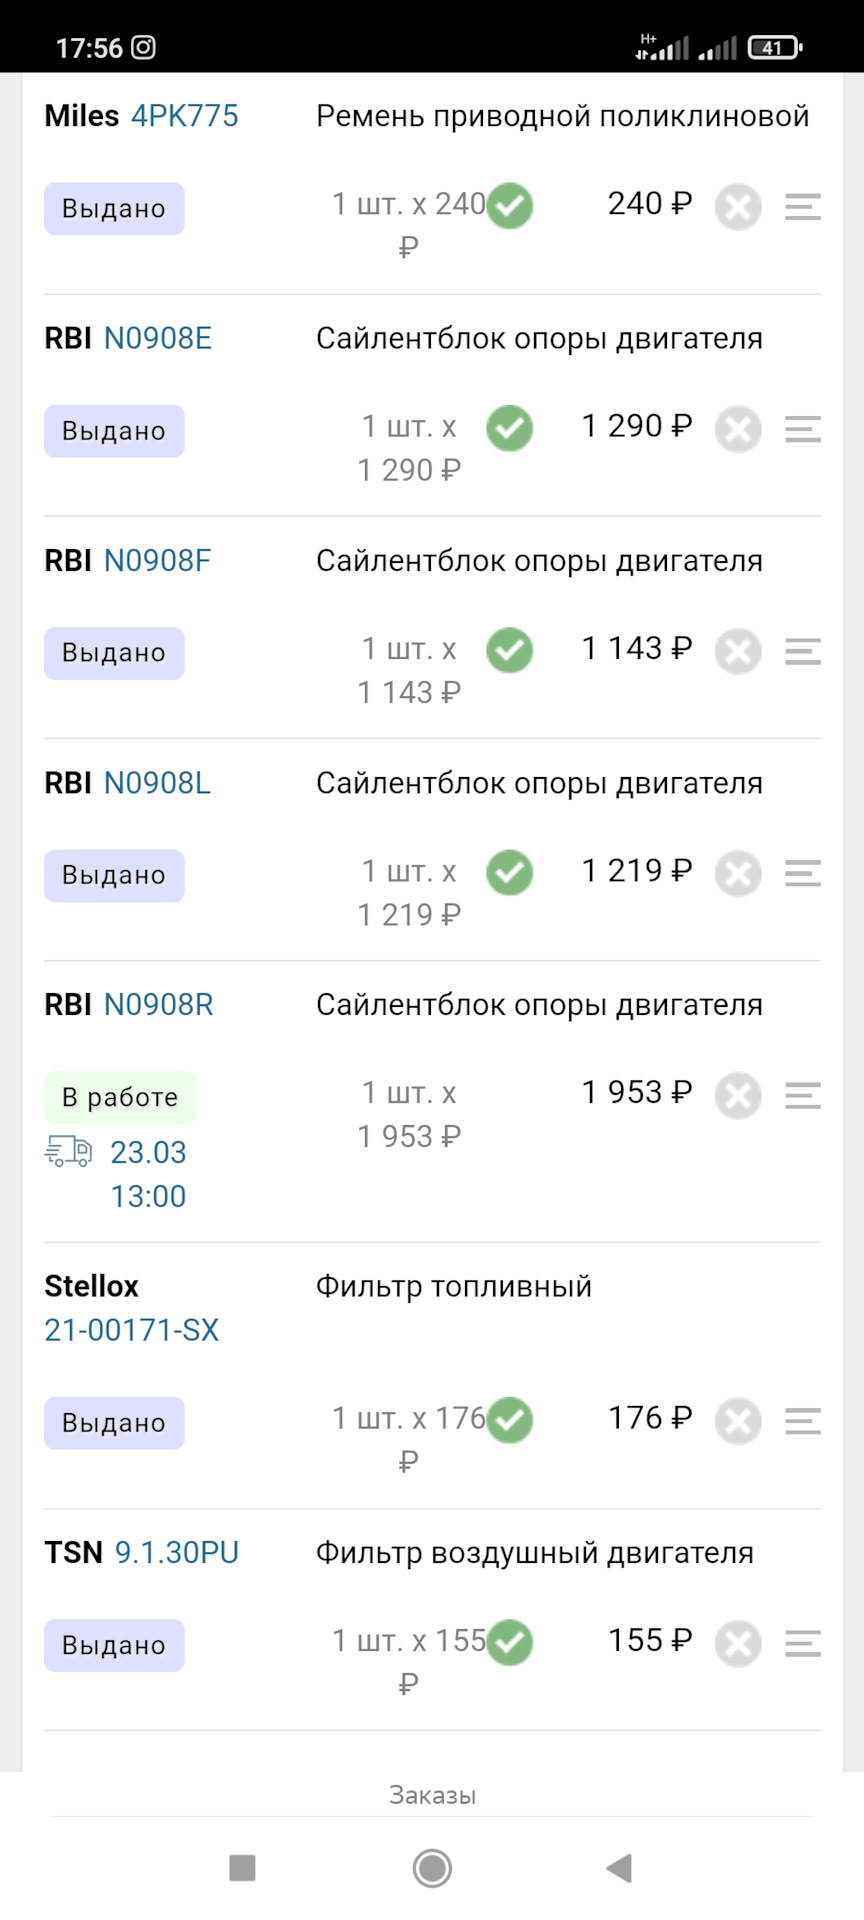The height and width of the screenshot is (1920, 864).
Task: Toggle green checkmark for Miles 4PK775
Action: (x=510, y=206)
